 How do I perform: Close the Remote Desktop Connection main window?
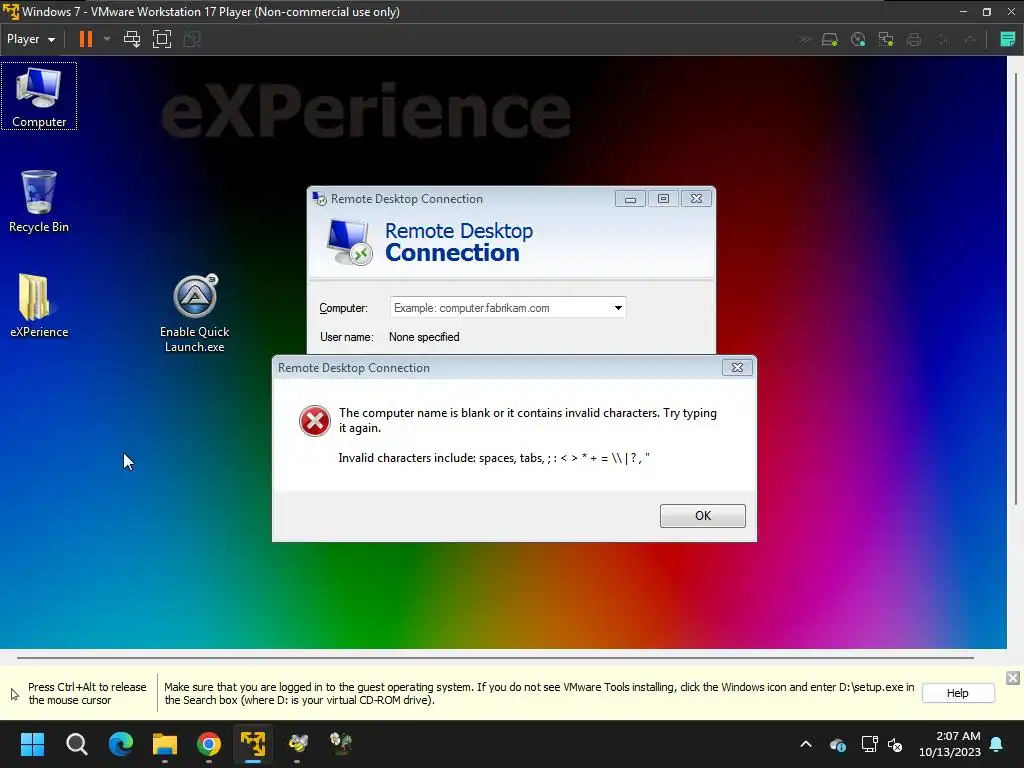click(696, 199)
